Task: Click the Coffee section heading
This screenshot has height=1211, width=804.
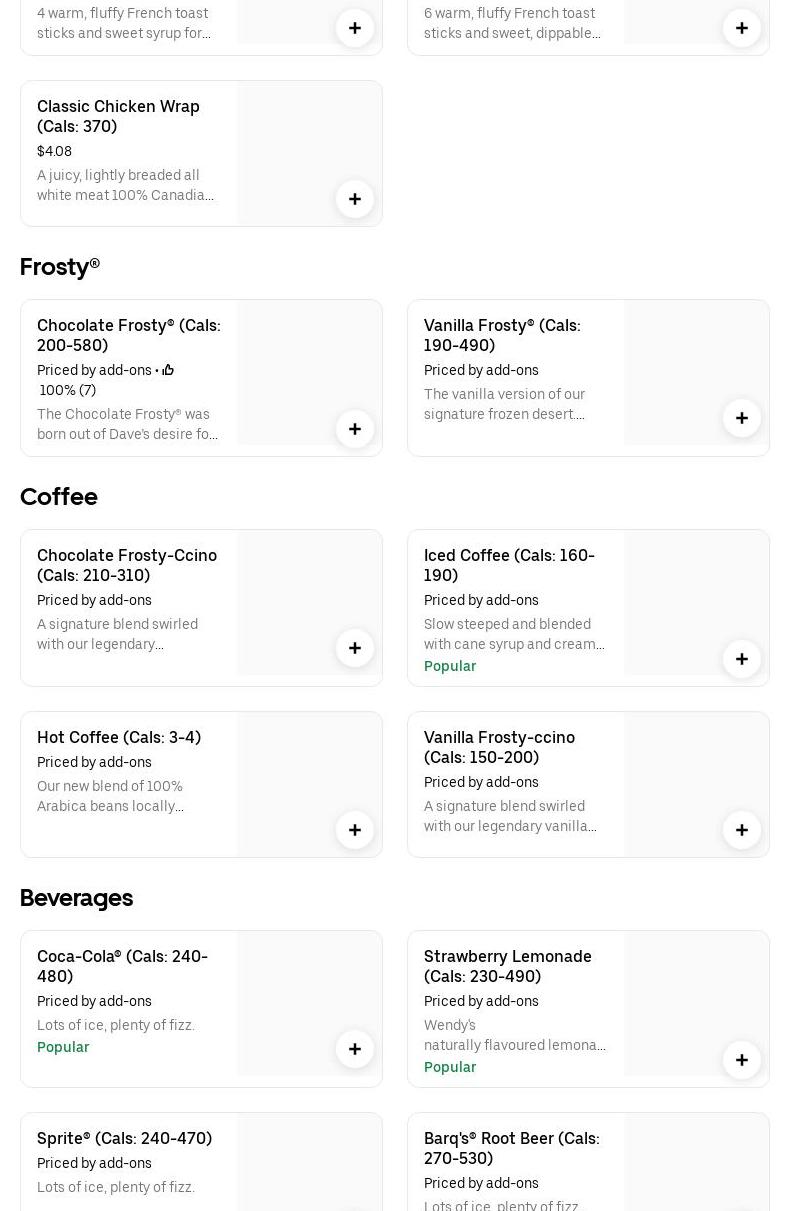Action: pos(59,496)
